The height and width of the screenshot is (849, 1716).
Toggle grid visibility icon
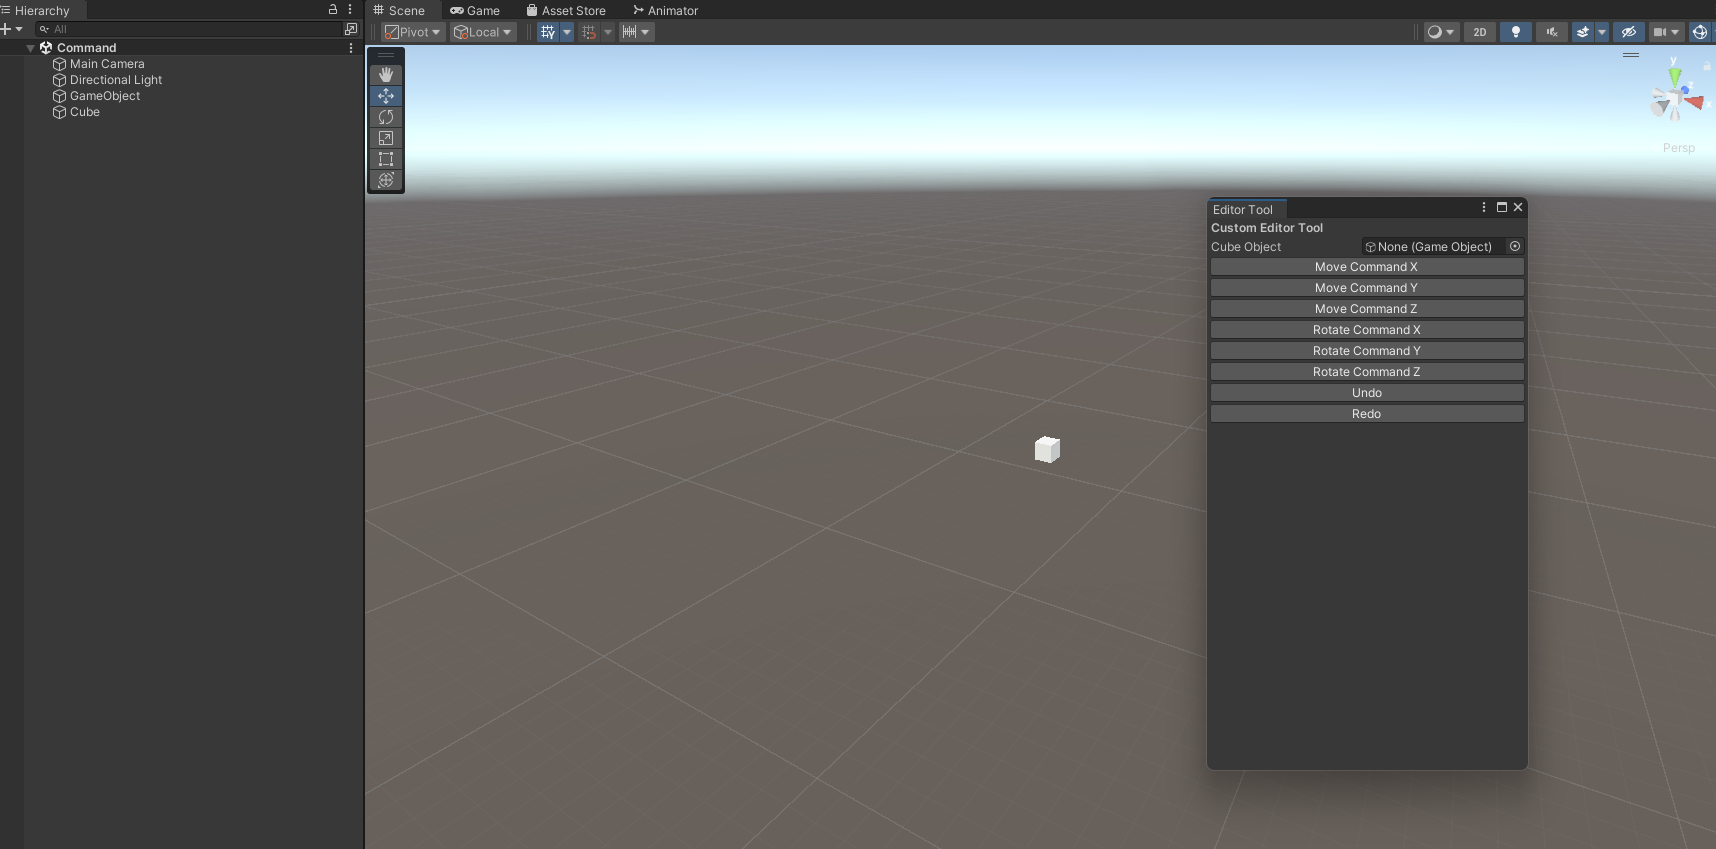pyautogui.click(x=548, y=32)
